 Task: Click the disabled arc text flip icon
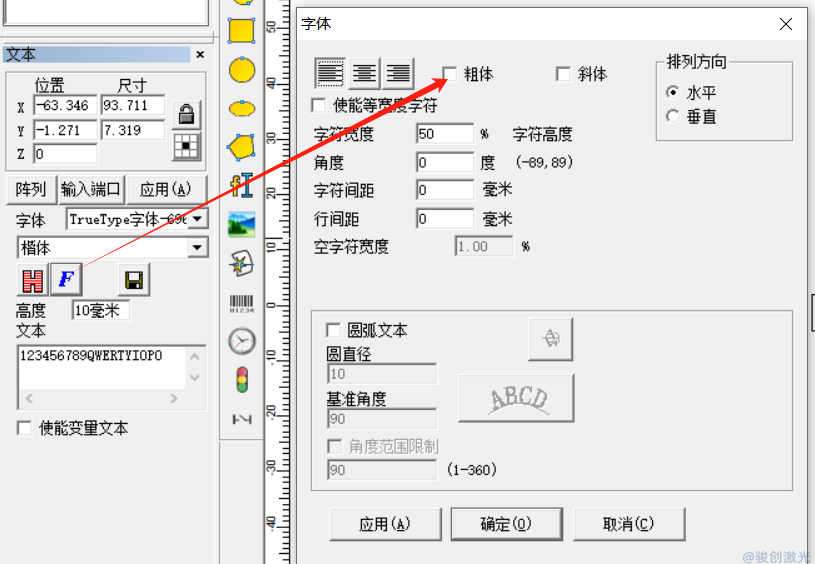point(551,339)
